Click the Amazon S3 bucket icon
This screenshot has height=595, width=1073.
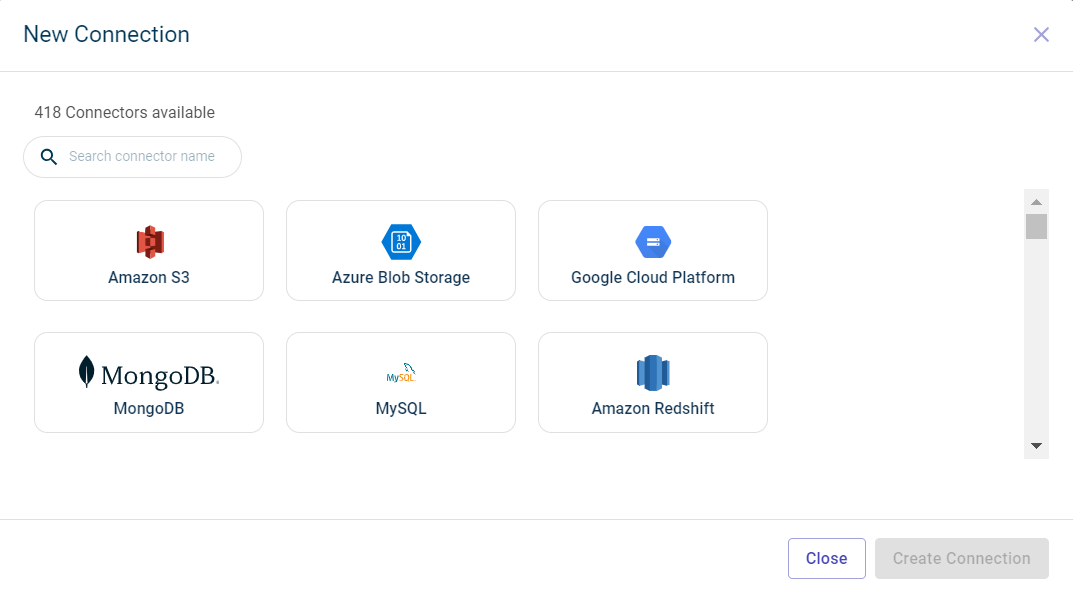[x=149, y=241]
